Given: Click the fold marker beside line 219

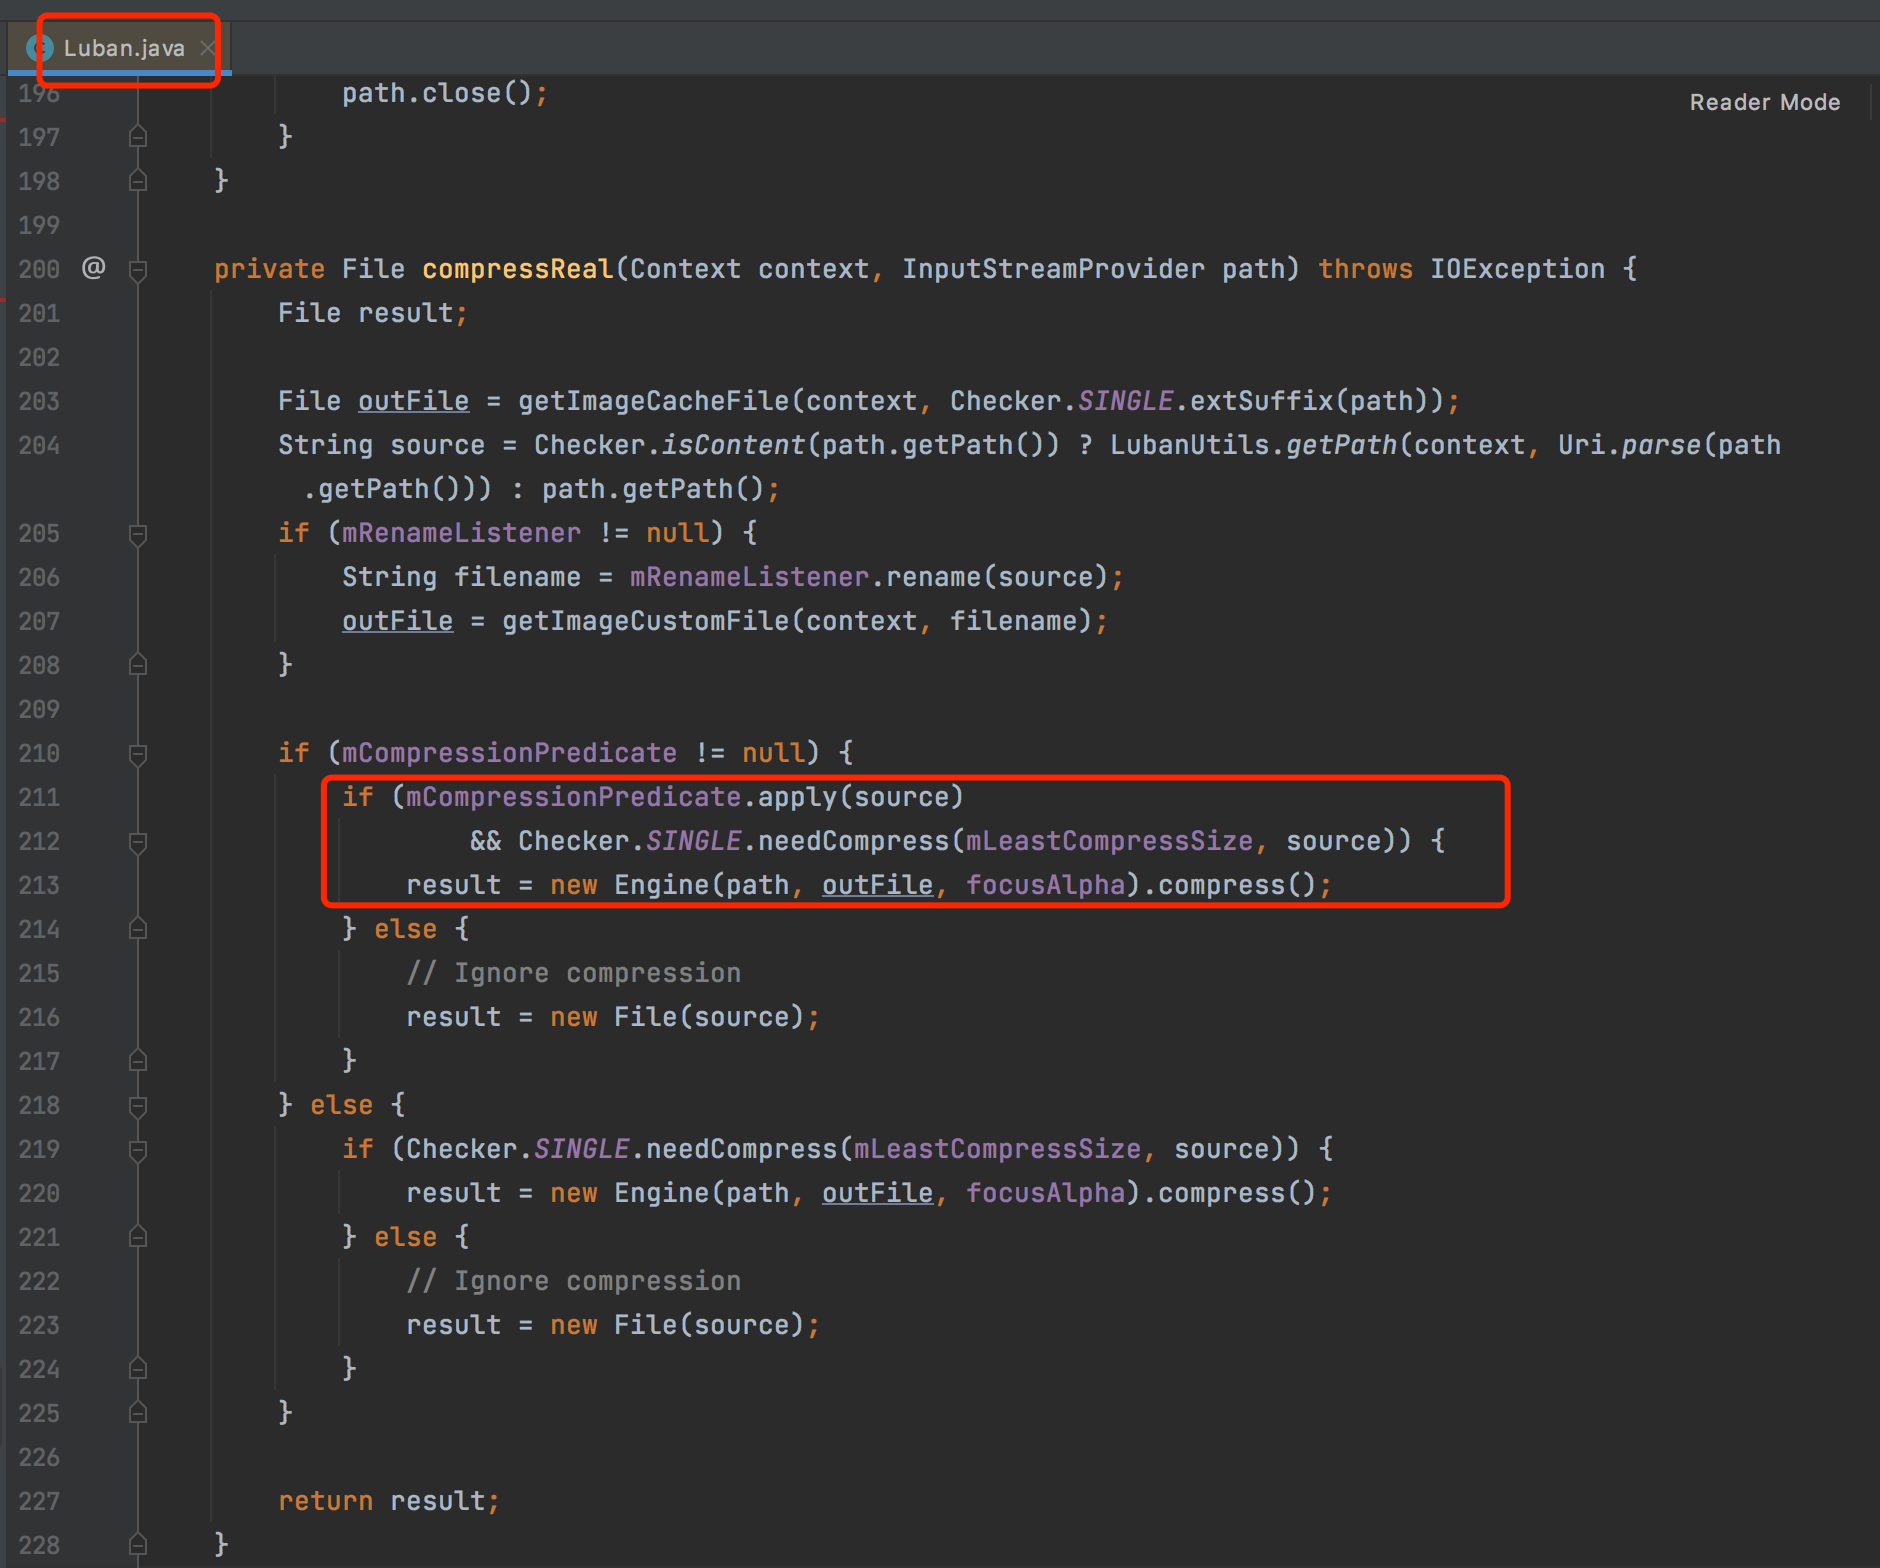Looking at the screenshot, I should [x=138, y=1149].
